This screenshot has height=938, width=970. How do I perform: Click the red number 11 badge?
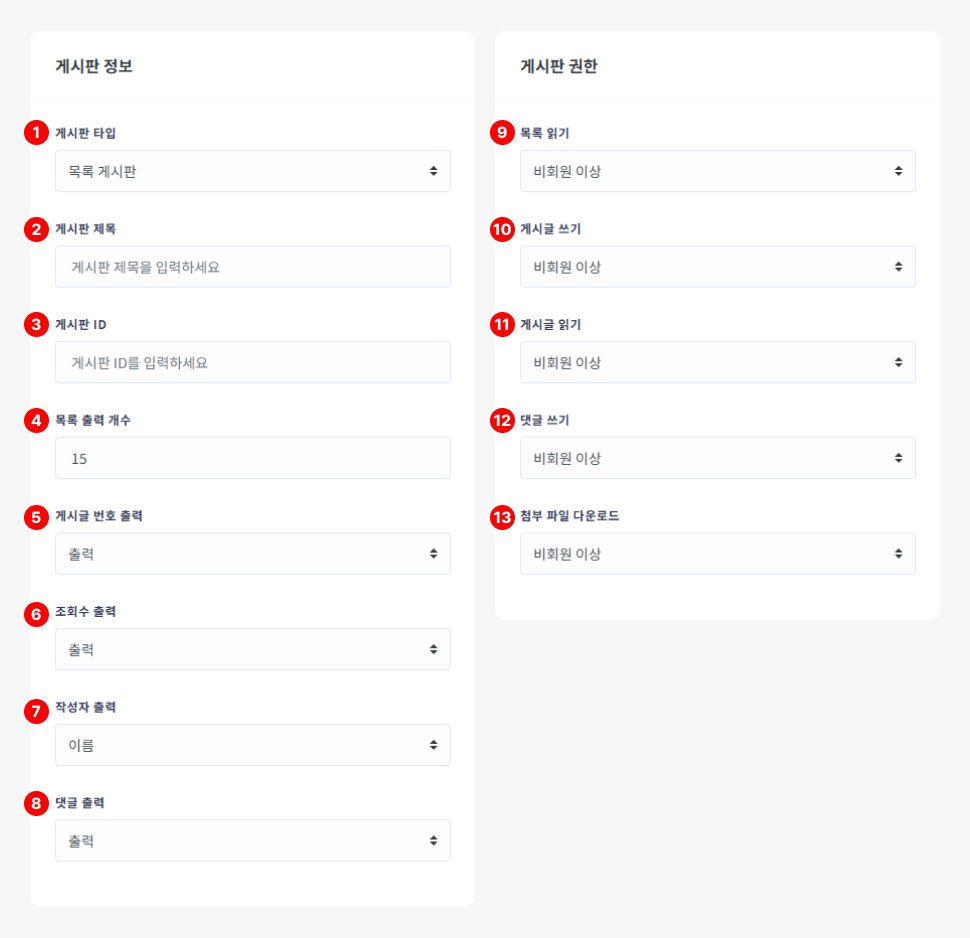[502, 325]
